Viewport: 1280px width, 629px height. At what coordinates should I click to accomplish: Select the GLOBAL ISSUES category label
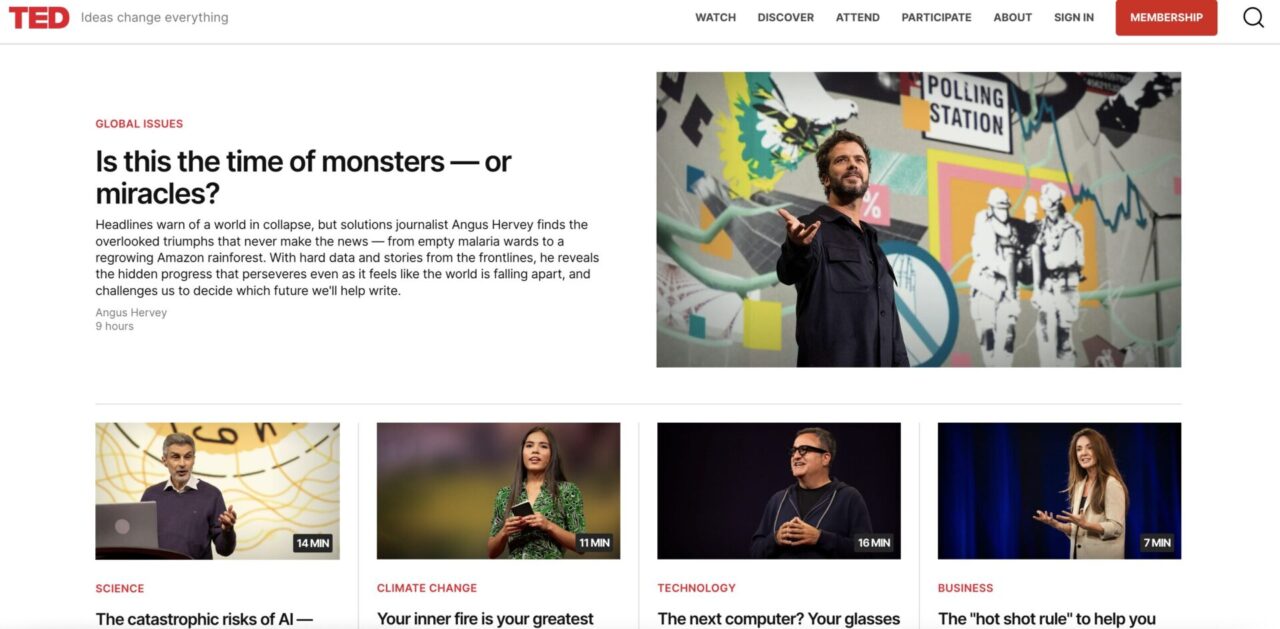point(139,124)
